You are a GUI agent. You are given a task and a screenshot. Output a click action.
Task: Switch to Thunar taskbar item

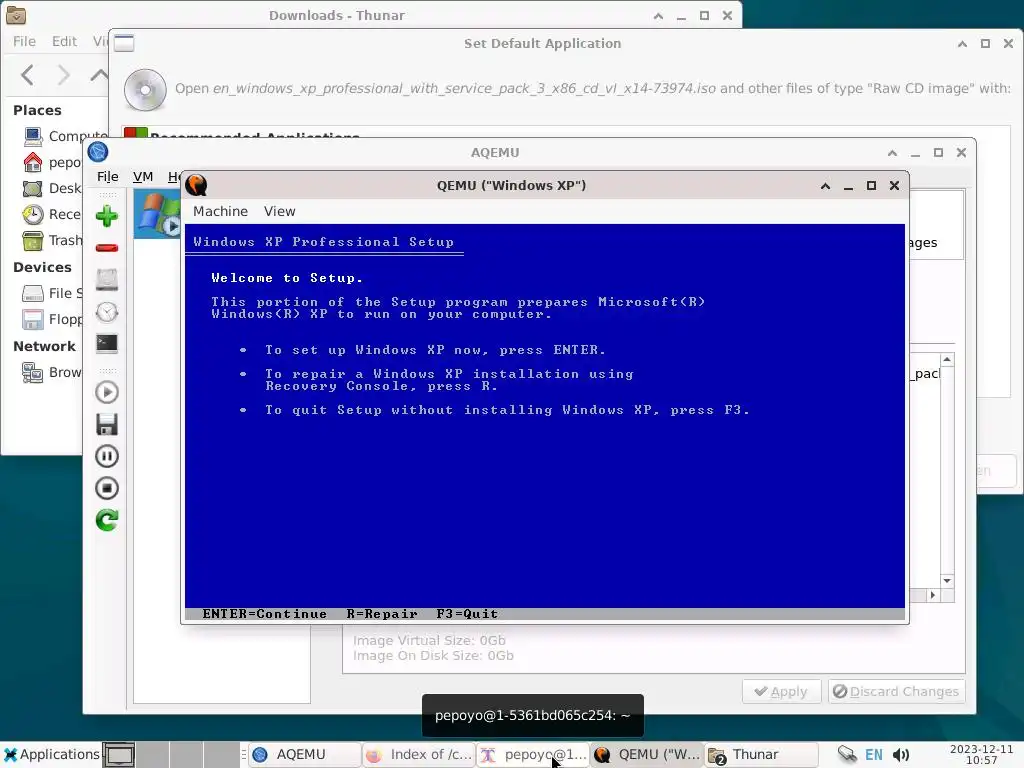tap(762, 754)
